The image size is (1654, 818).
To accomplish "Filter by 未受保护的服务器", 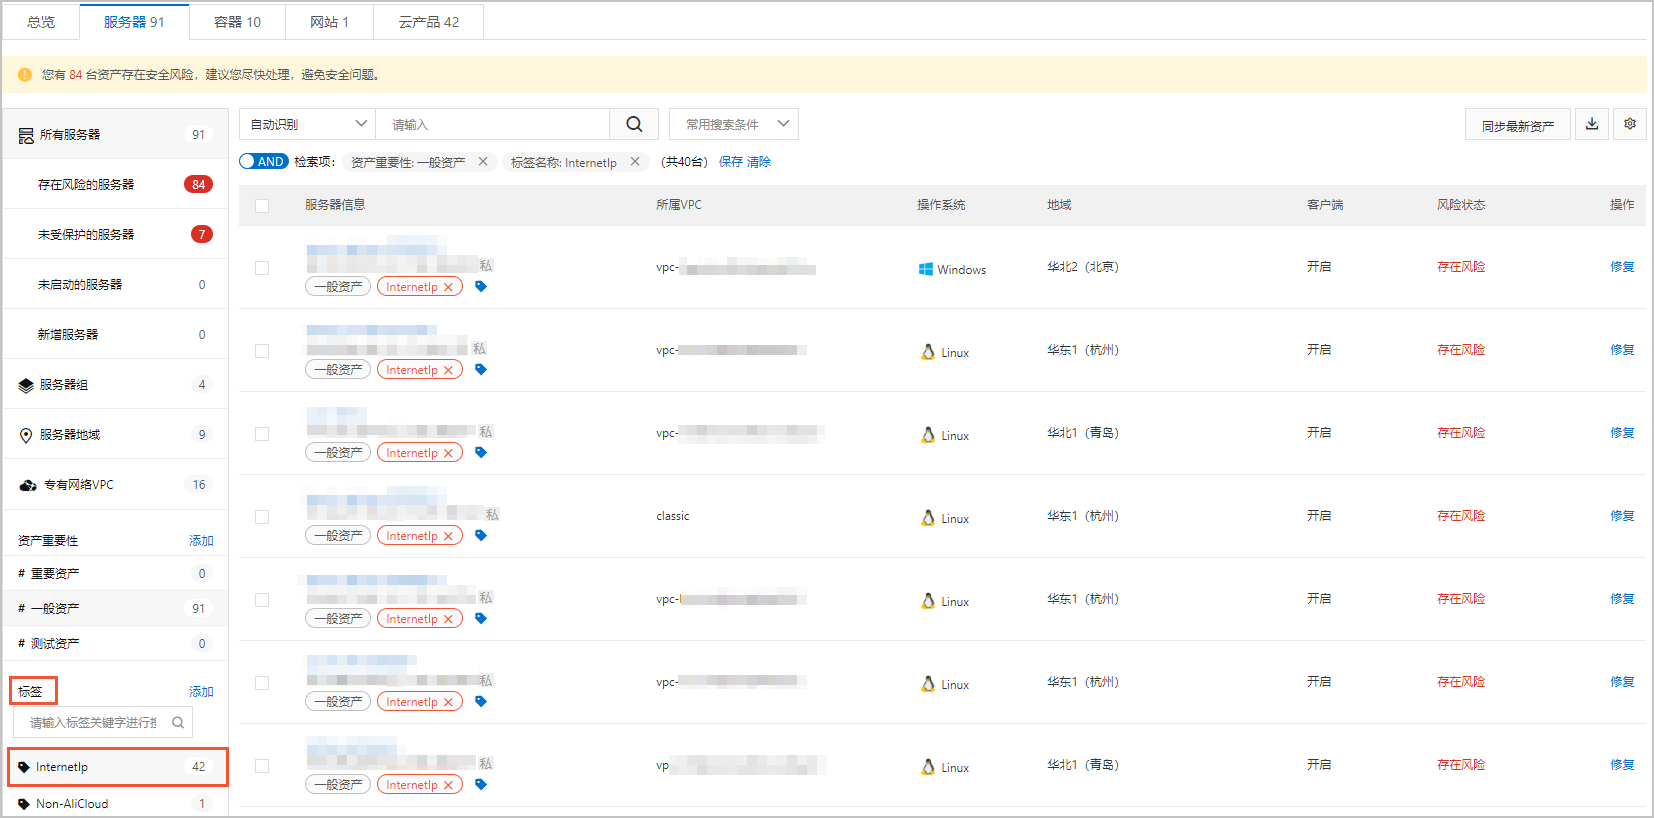I will [x=116, y=234].
